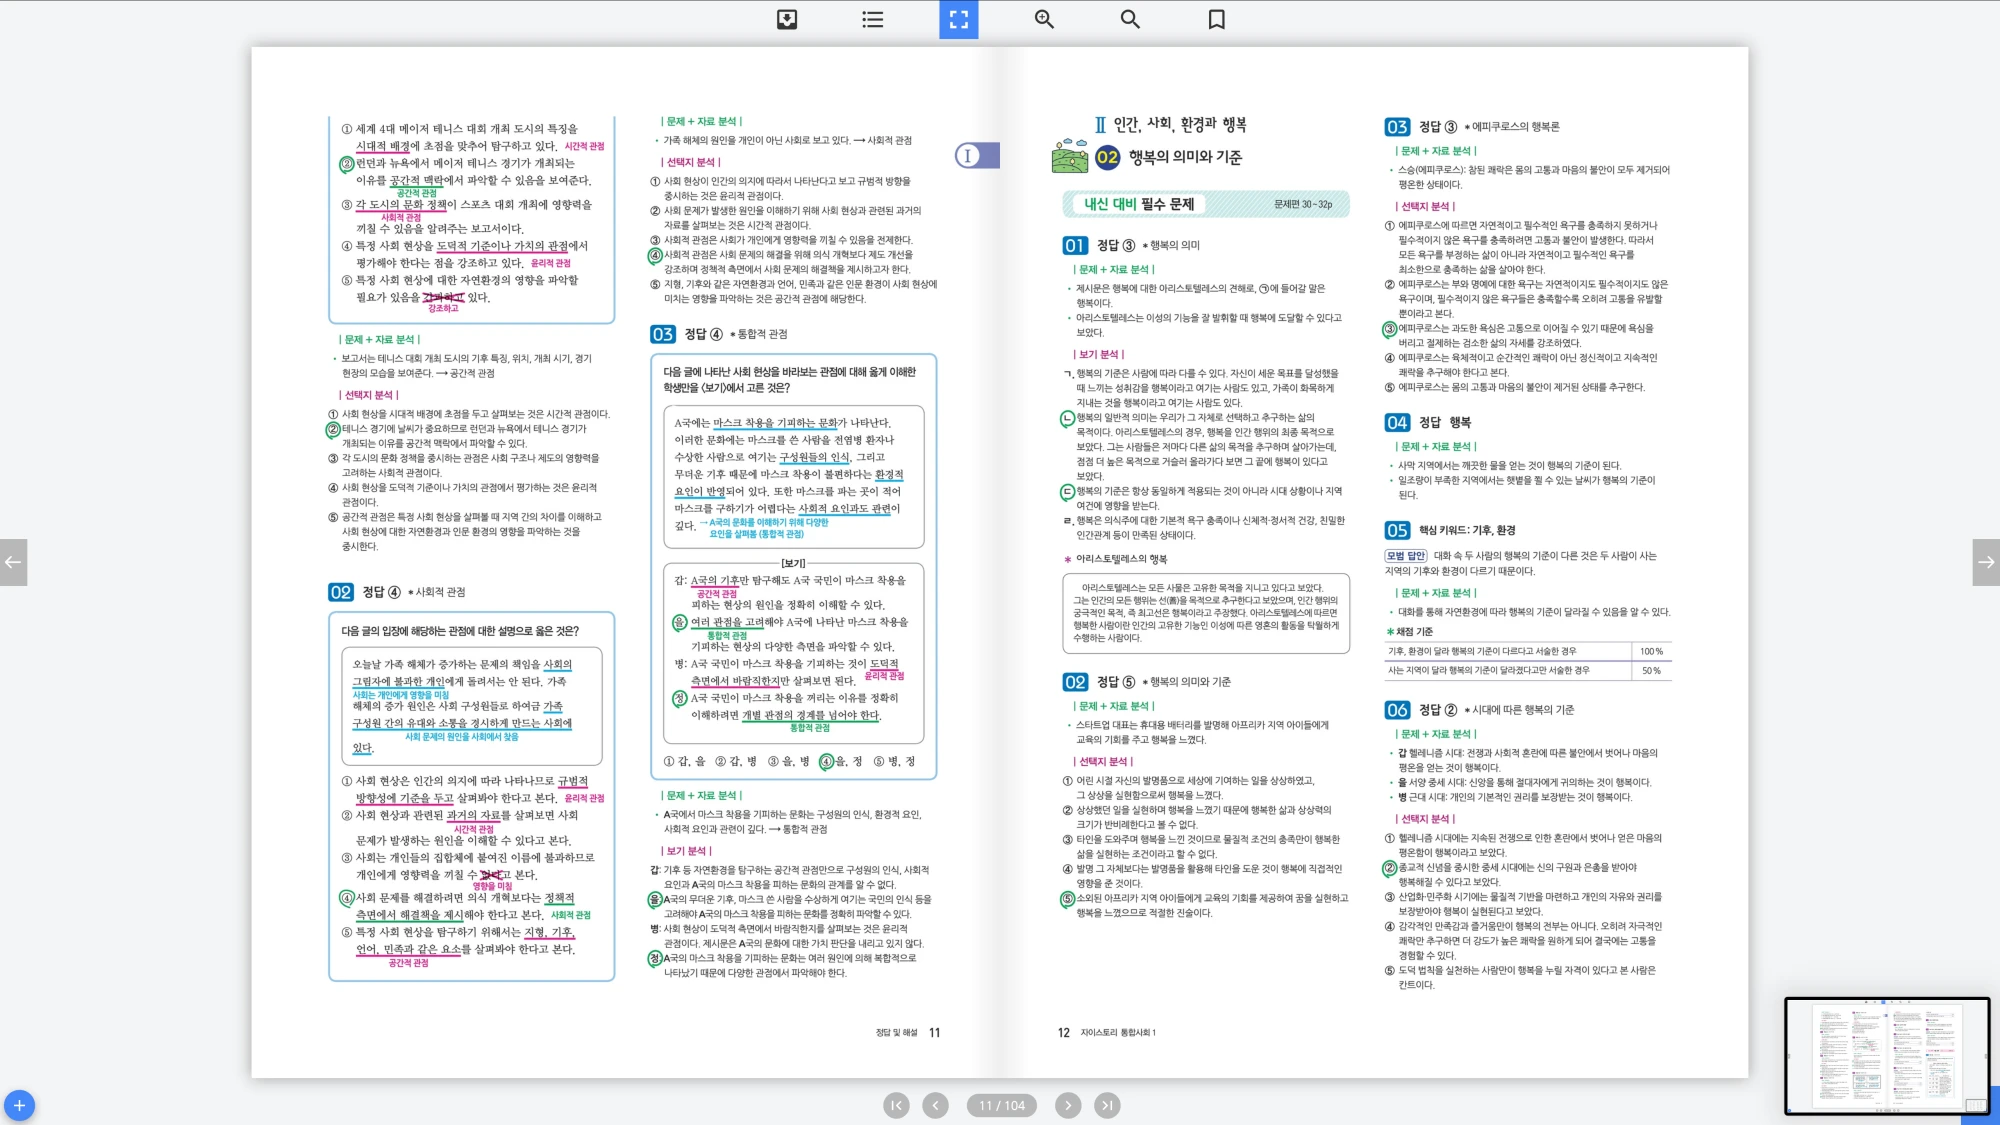The width and height of the screenshot is (2000, 1125).
Task: Click the download icon in top toolbar
Action: (x=787, y=19)
